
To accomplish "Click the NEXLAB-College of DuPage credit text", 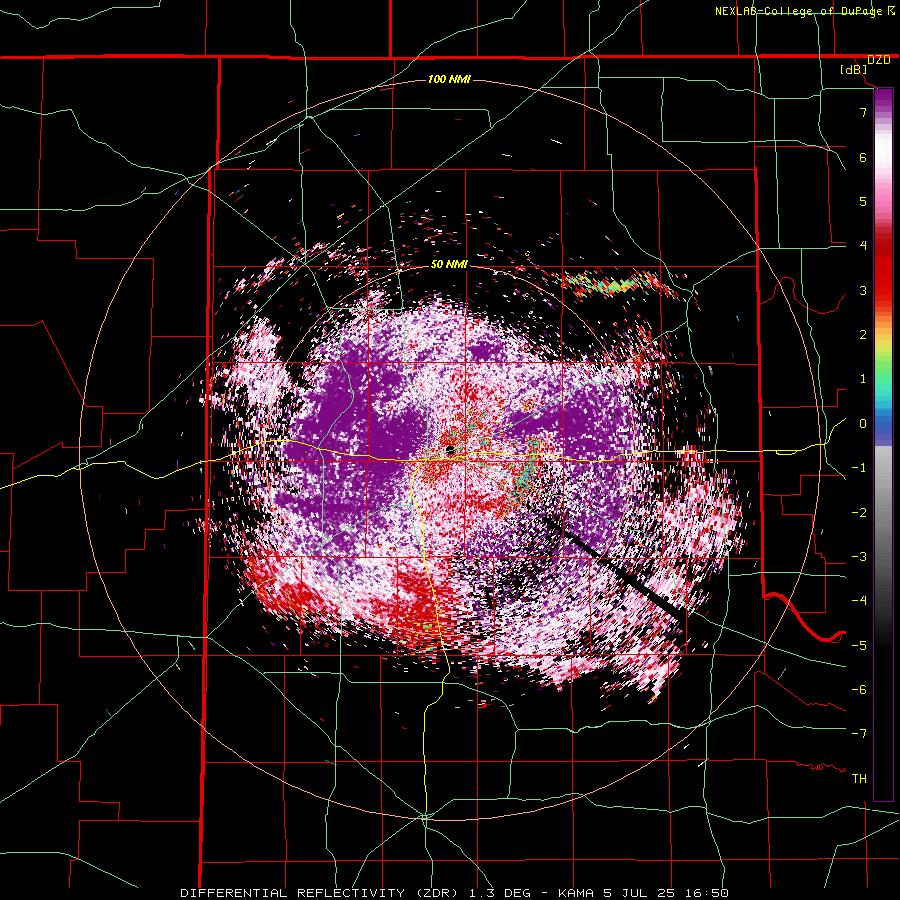I will pos(804,11).
